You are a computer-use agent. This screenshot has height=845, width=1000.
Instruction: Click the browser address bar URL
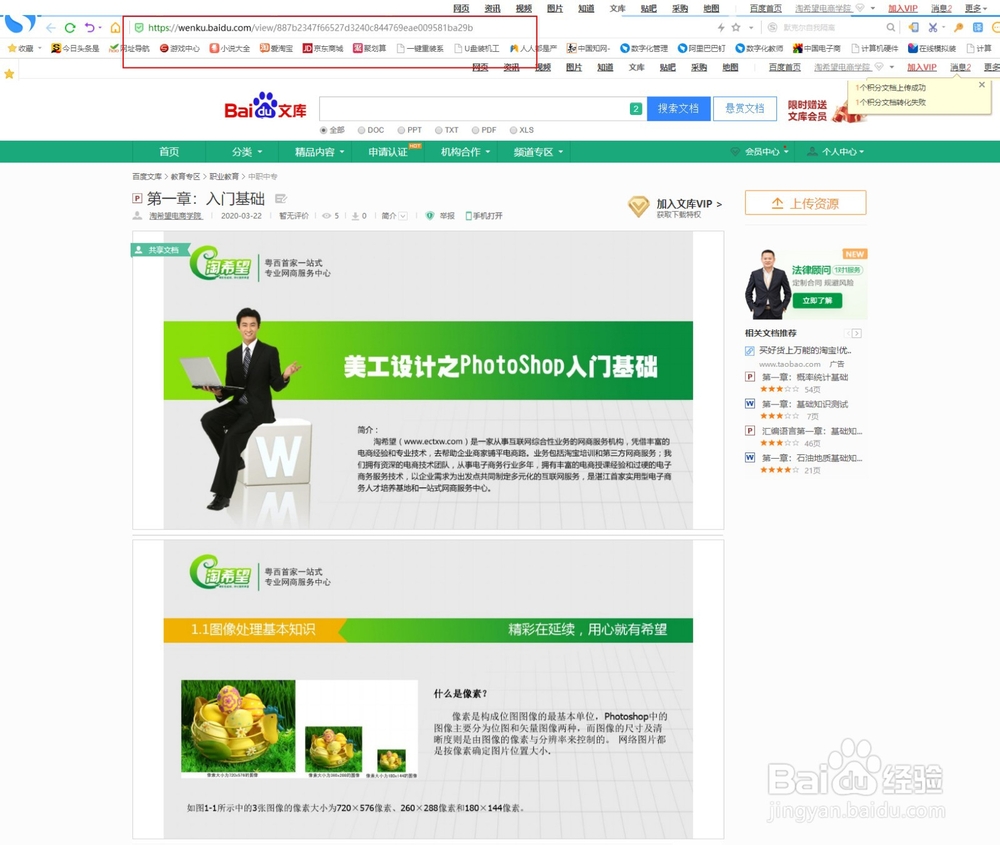[x=311, y=27]
